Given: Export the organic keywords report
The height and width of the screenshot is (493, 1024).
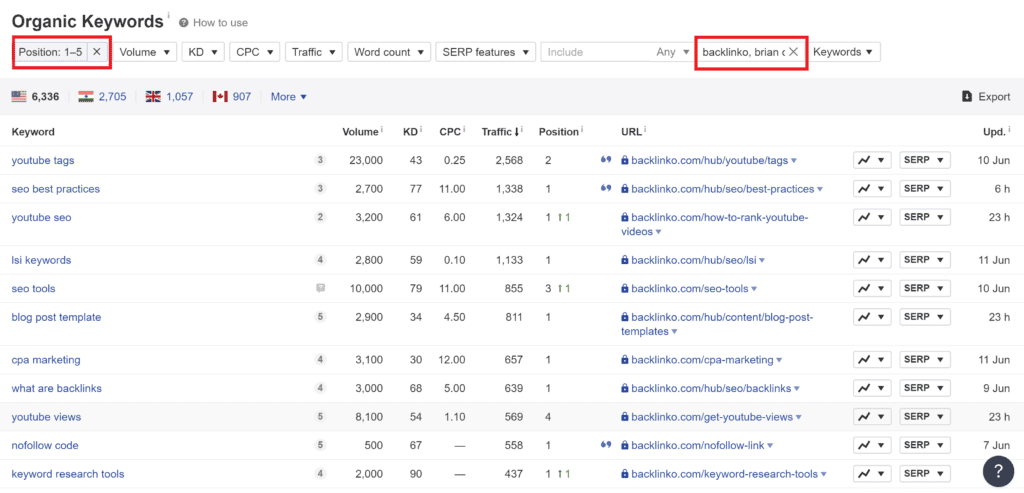Looking at the screenshot, I should [986, 97].
